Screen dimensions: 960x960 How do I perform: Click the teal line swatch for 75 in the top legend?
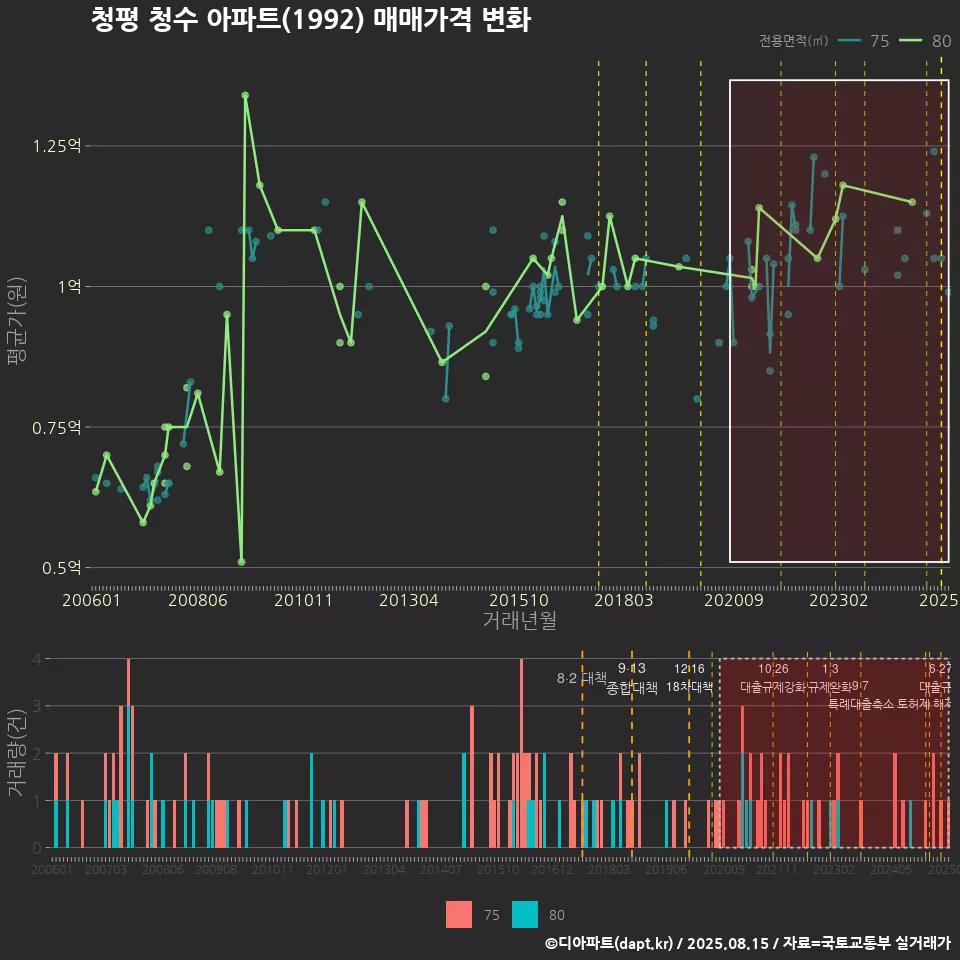(849, 41)
